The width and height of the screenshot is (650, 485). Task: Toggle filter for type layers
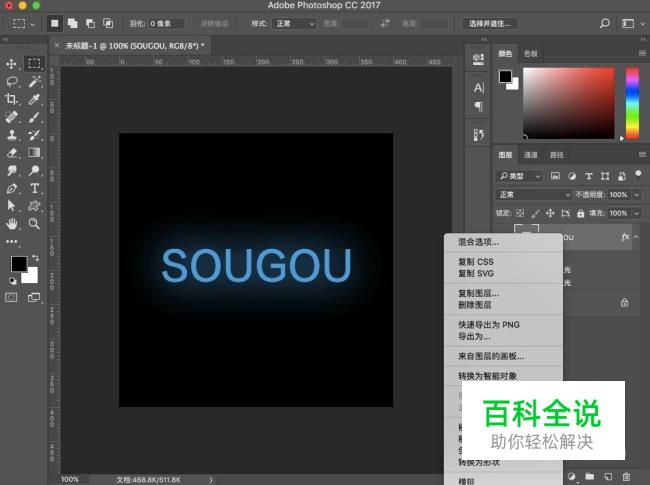588,176
